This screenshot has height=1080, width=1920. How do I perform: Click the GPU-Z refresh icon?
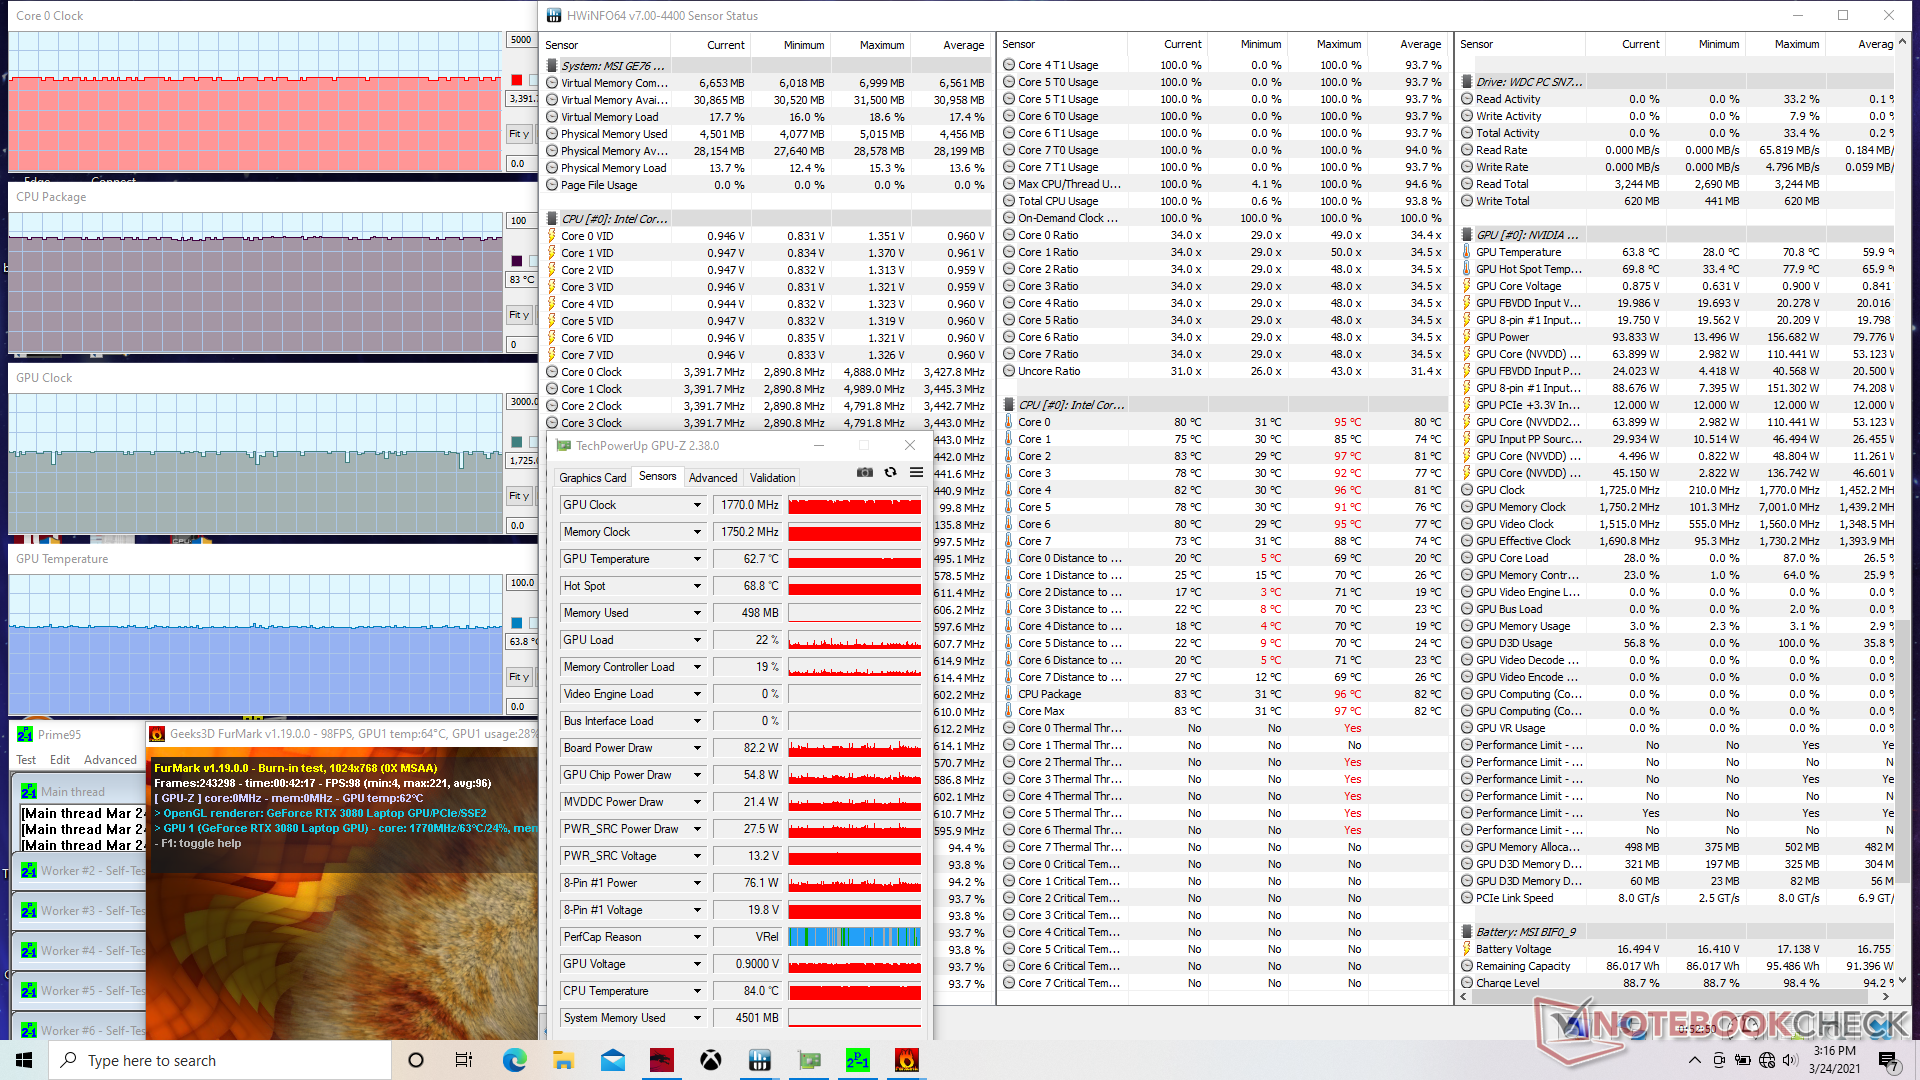coord(890,473)
